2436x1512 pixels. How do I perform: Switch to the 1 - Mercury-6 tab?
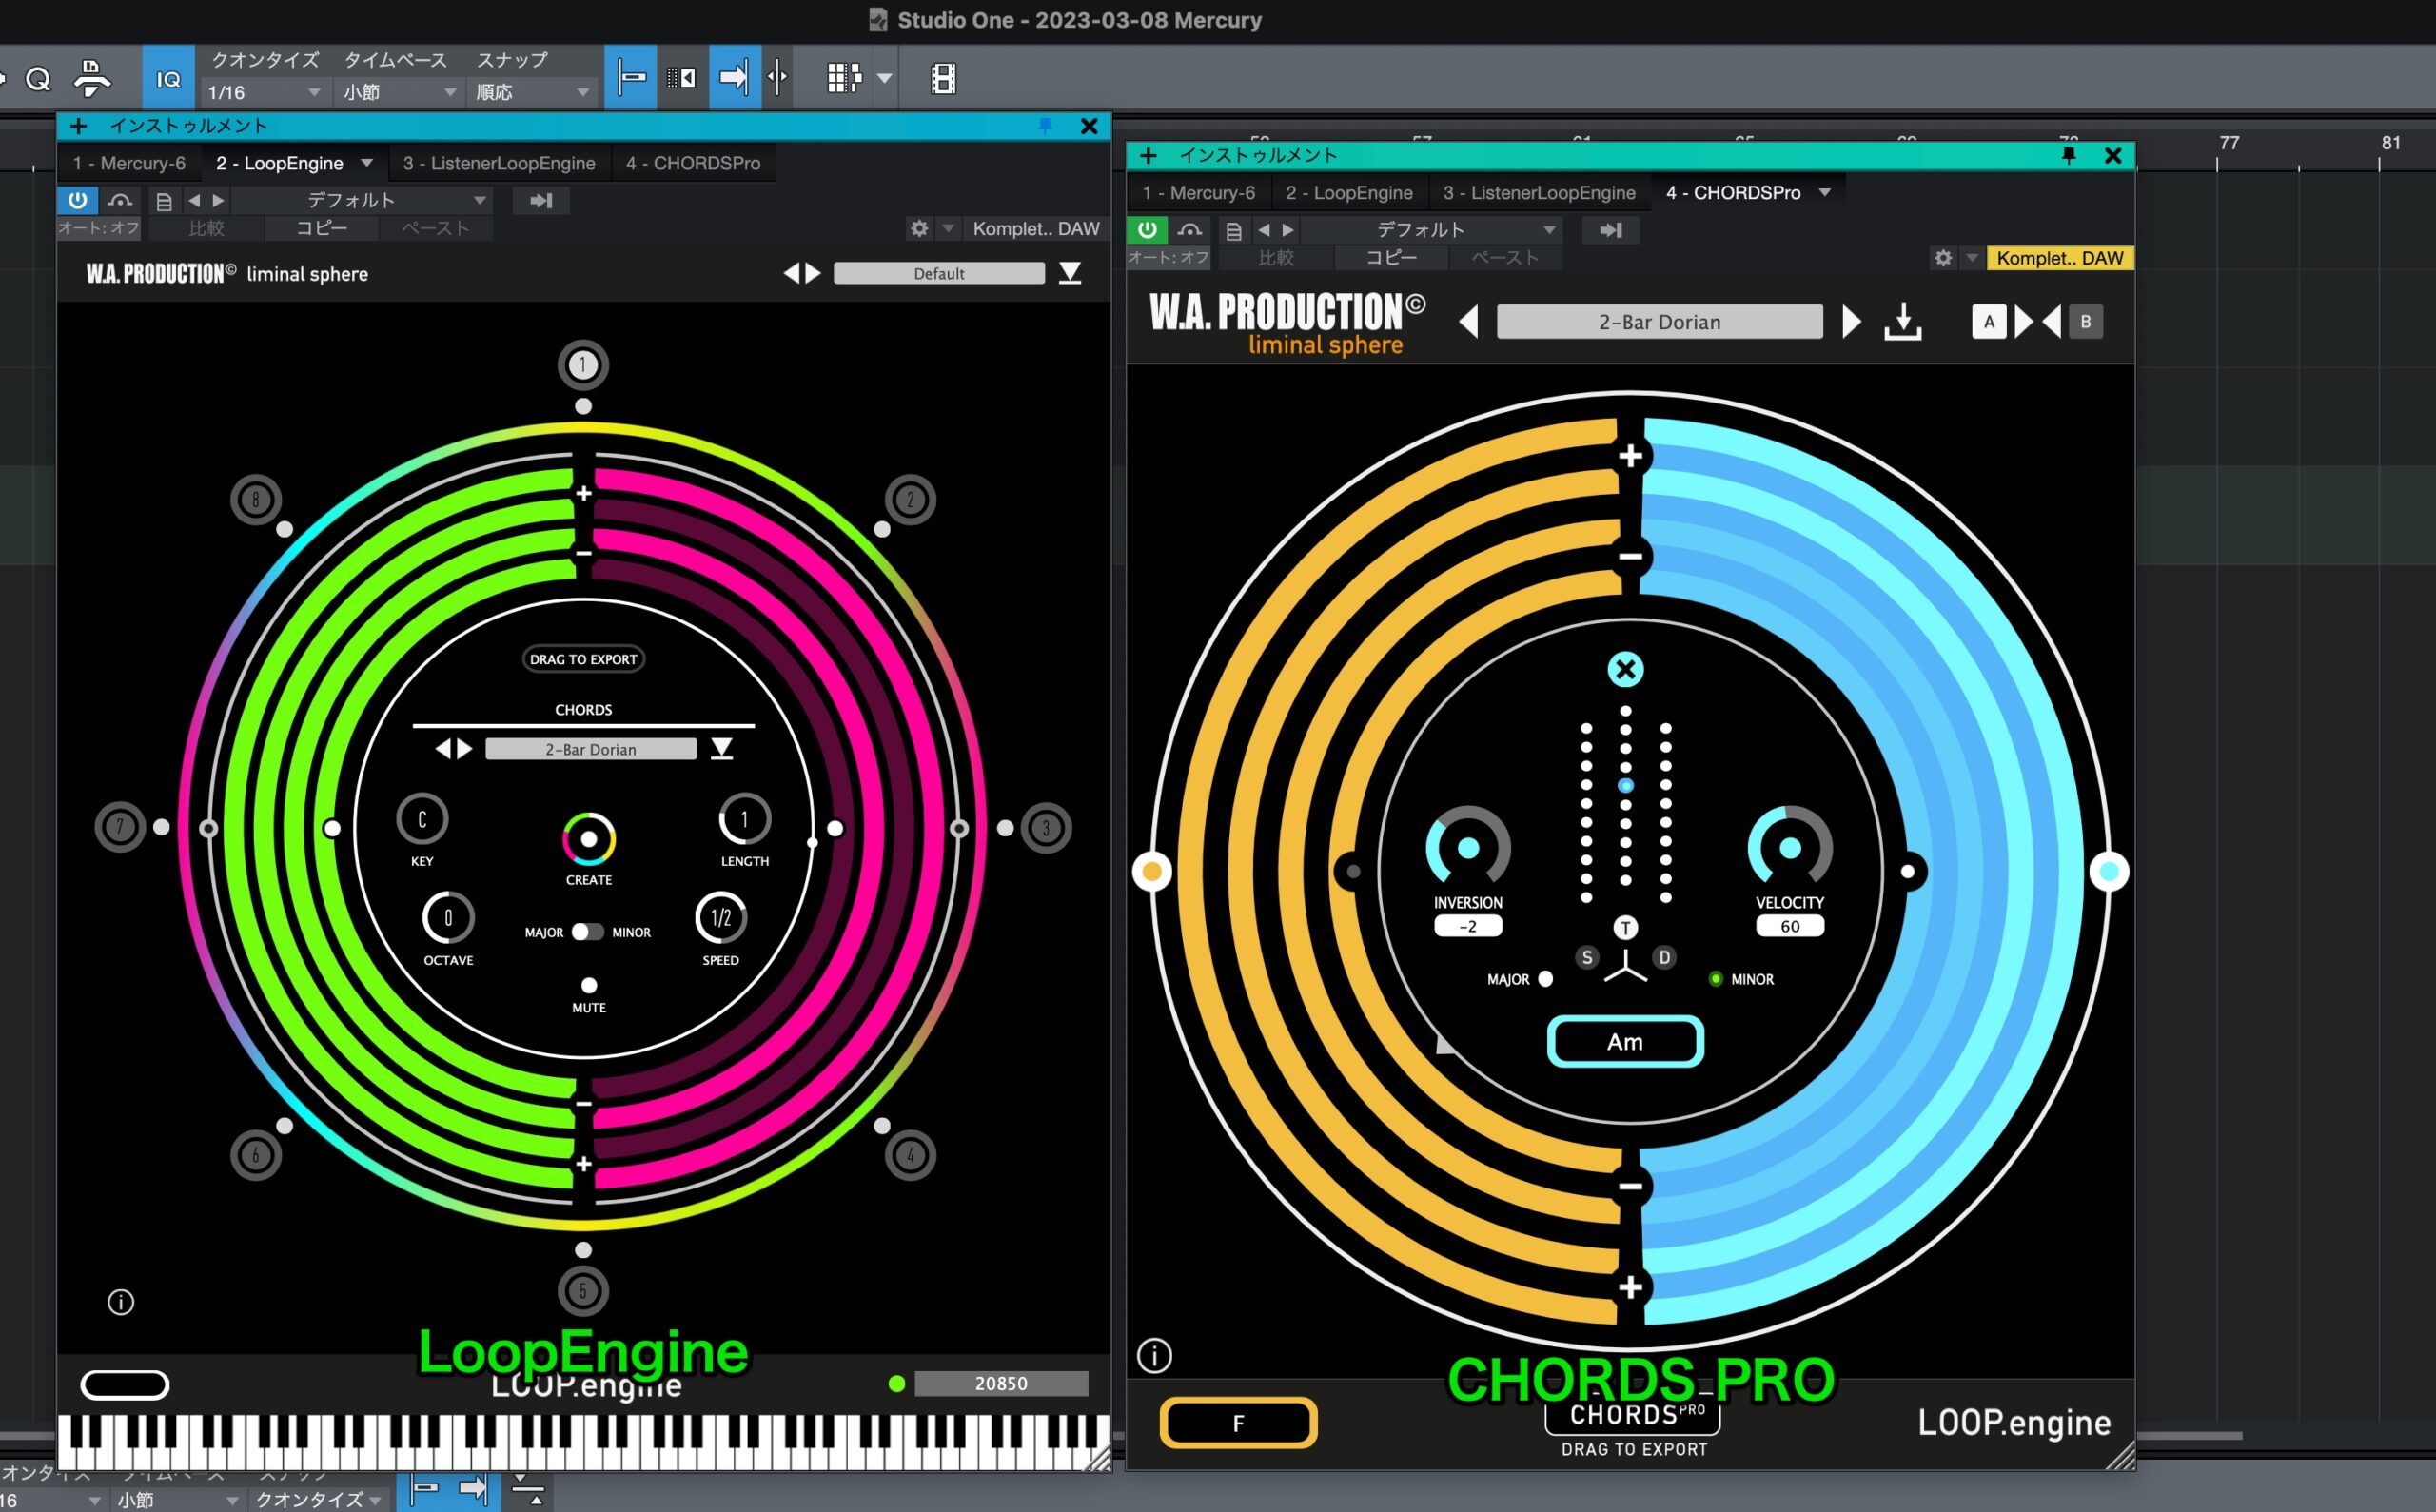pos(129,163)
